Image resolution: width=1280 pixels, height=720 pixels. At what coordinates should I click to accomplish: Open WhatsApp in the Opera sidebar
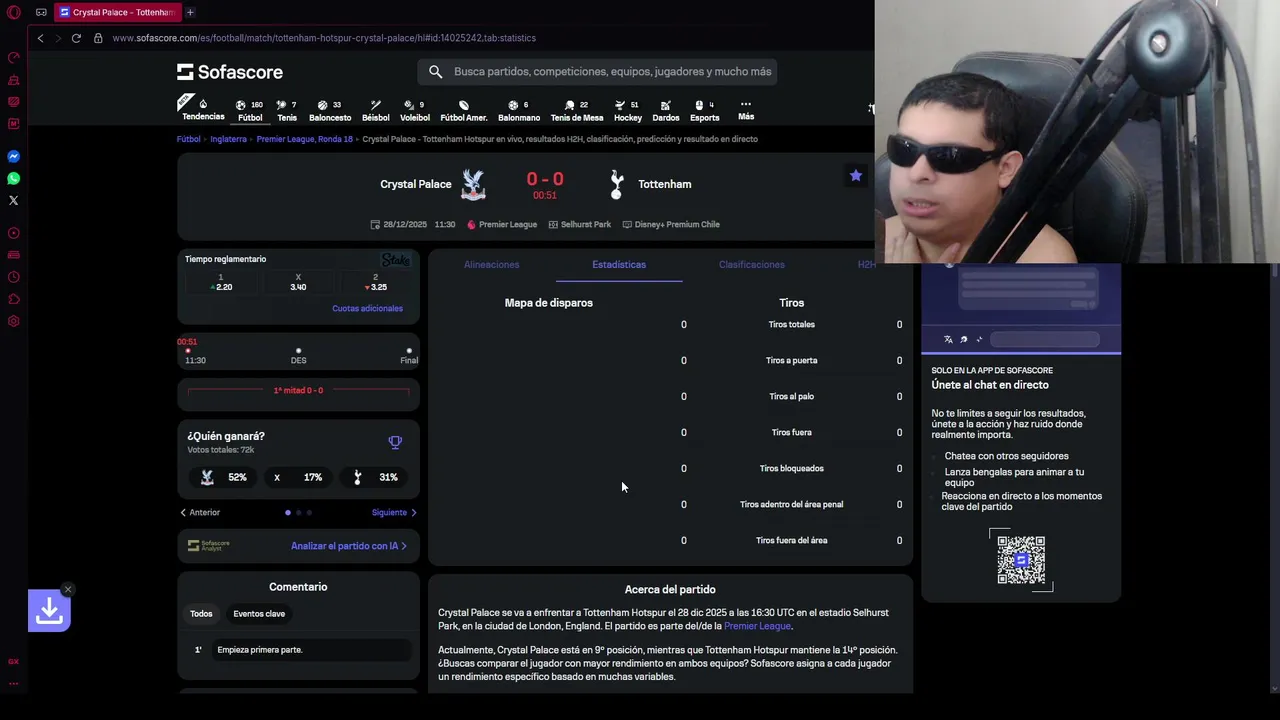(x=14, y=178)
